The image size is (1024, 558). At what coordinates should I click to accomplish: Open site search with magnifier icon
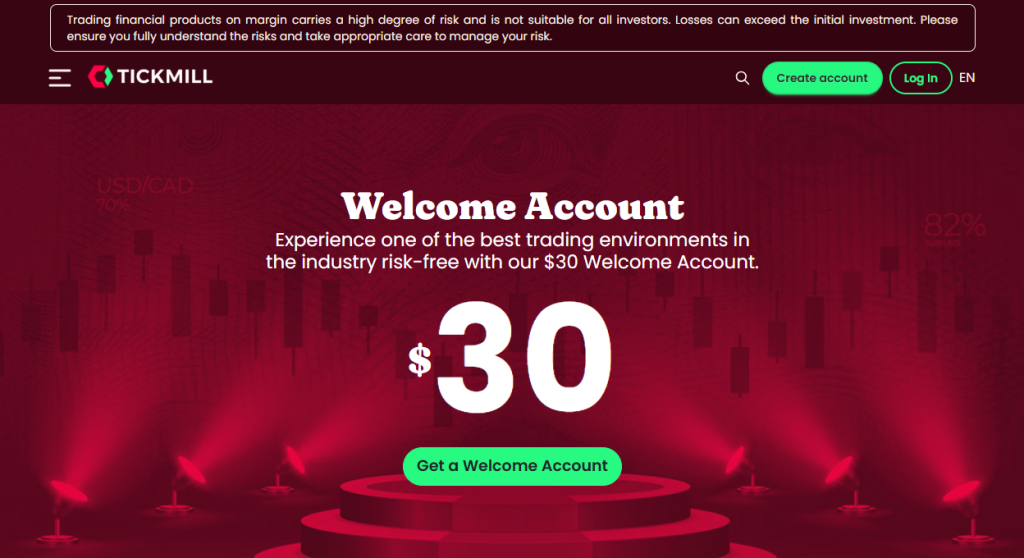[x=742, y=78]
